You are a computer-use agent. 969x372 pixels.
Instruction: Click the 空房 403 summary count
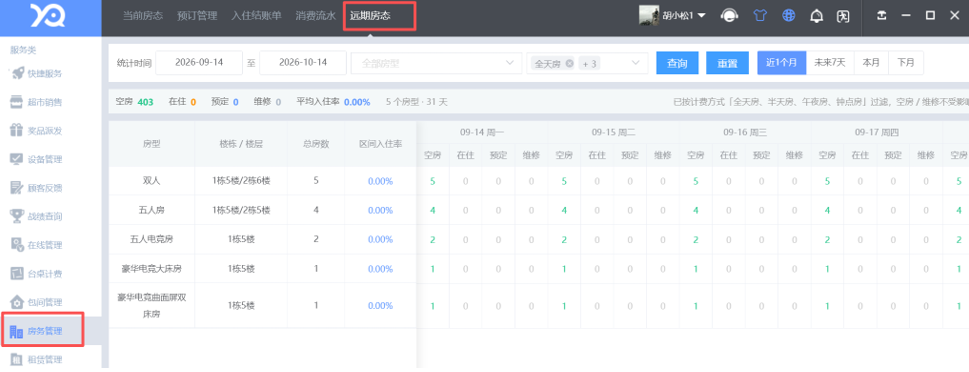click(x=135, y=102)
